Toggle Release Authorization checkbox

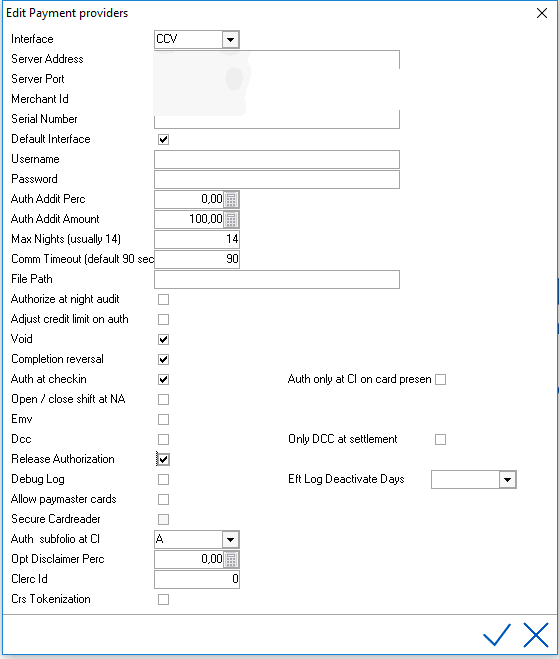(163, 459)
